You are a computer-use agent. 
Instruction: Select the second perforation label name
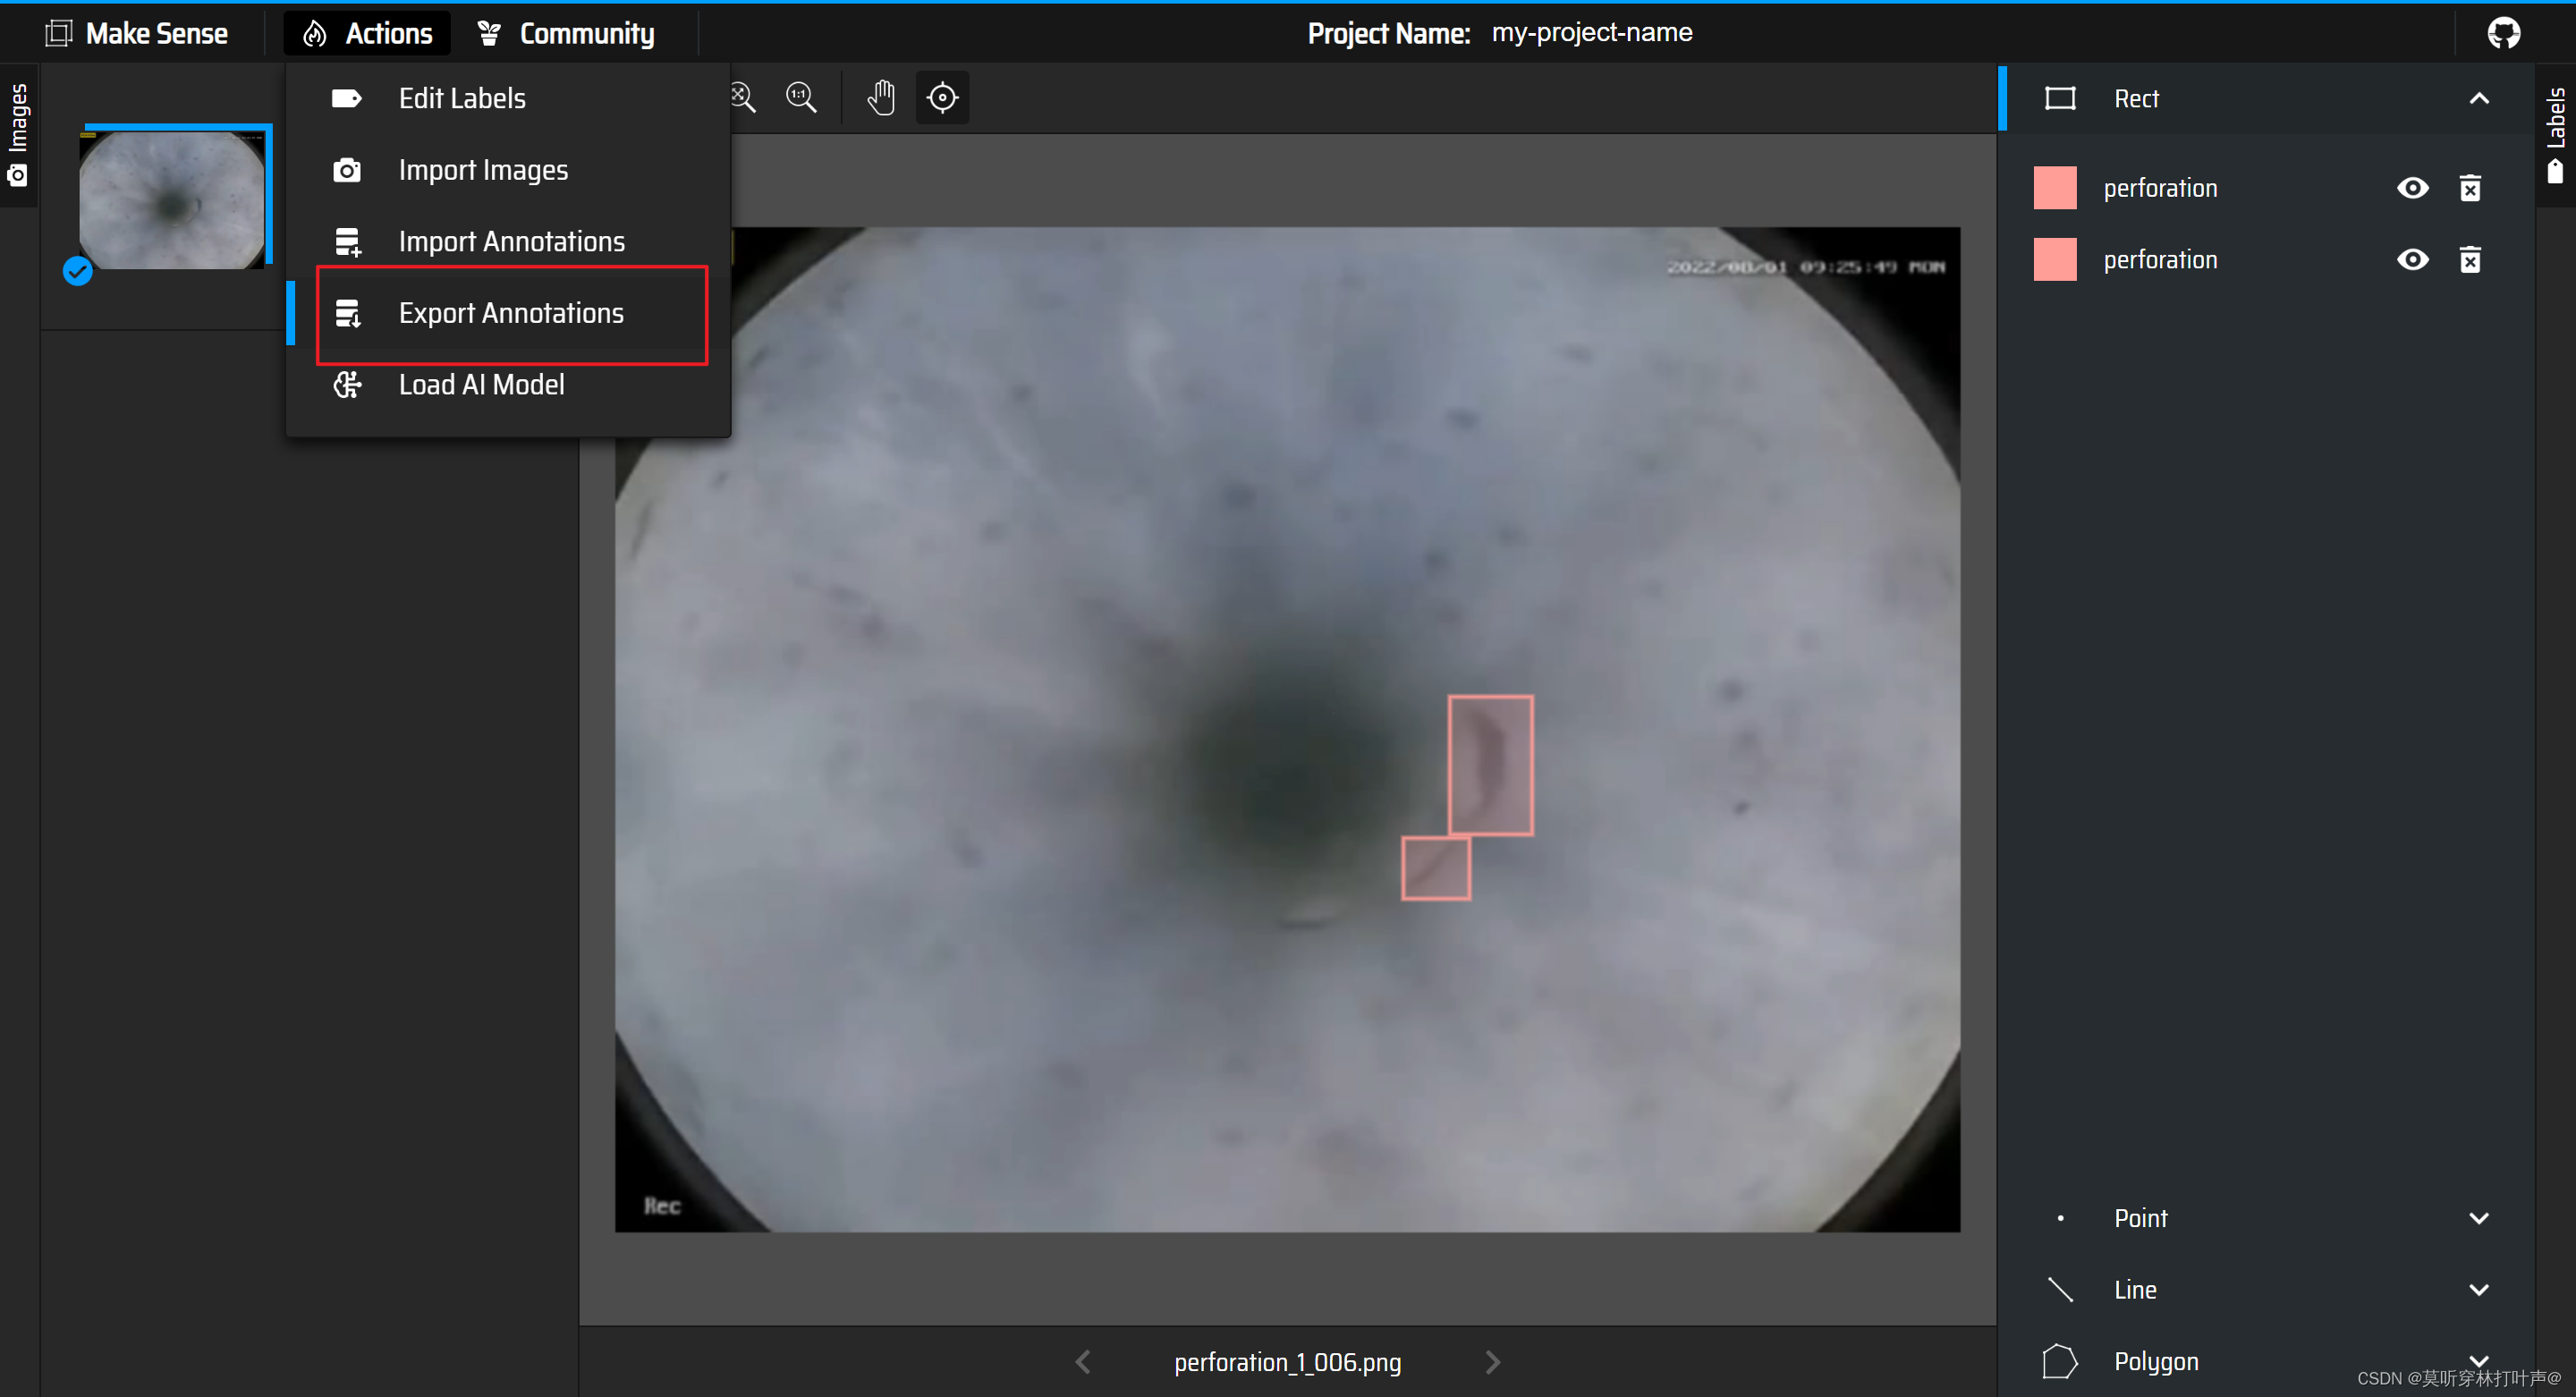click(2160, 260)
